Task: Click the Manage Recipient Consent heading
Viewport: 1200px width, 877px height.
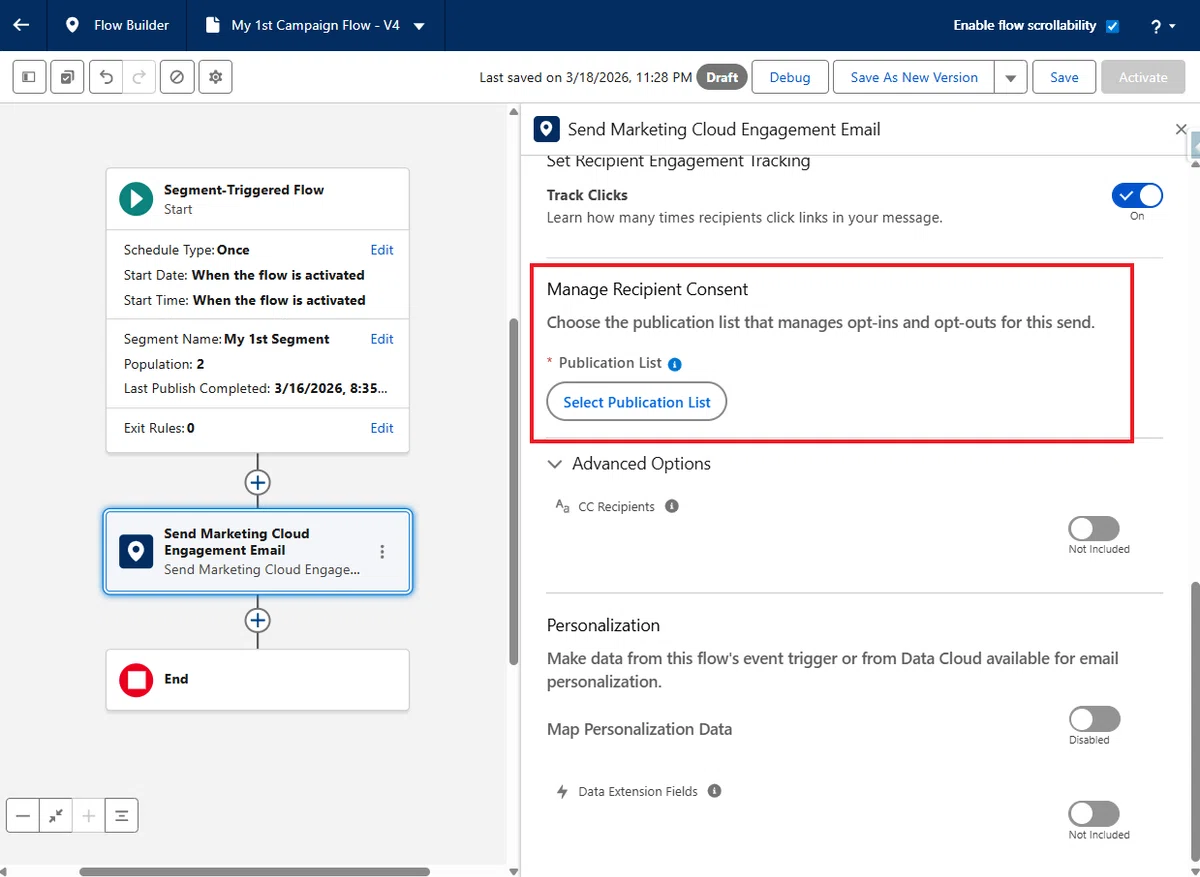Action: click(648, 289)
